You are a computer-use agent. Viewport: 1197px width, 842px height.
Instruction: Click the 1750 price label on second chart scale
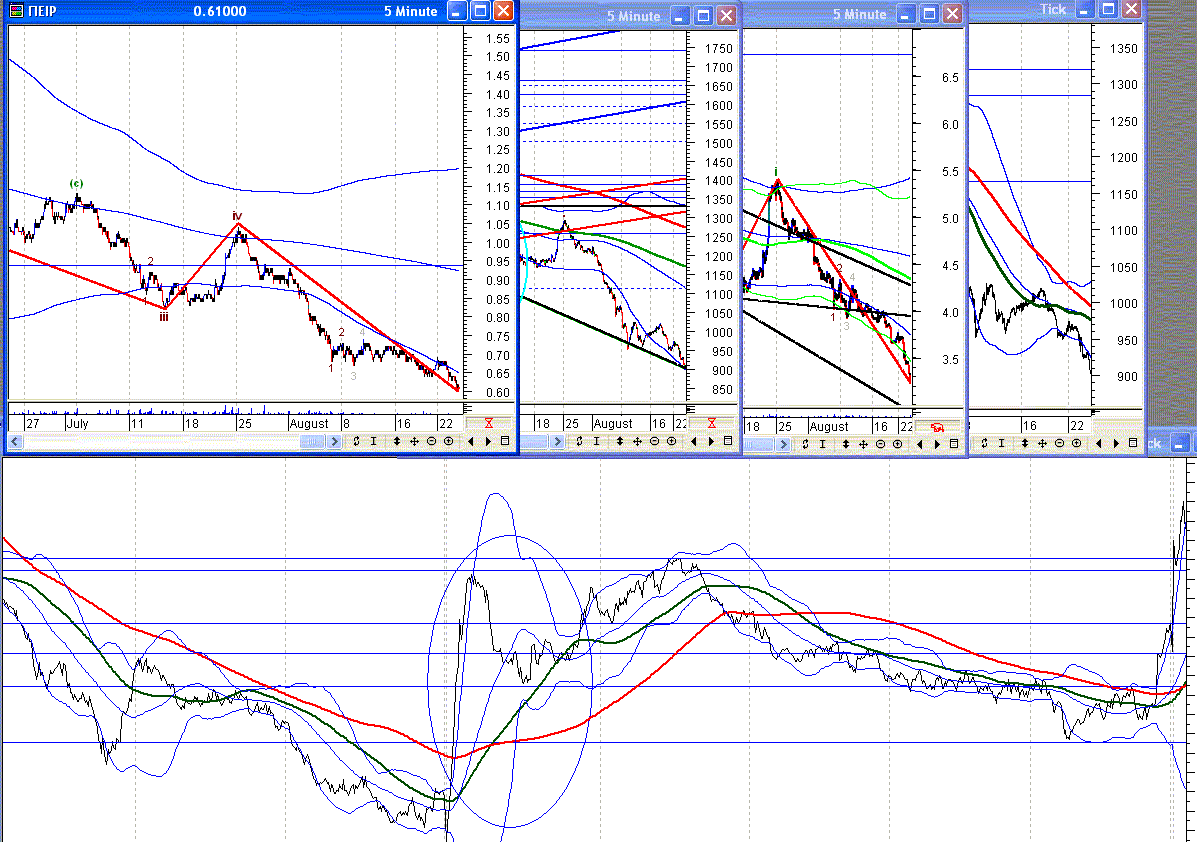[718, 48]
